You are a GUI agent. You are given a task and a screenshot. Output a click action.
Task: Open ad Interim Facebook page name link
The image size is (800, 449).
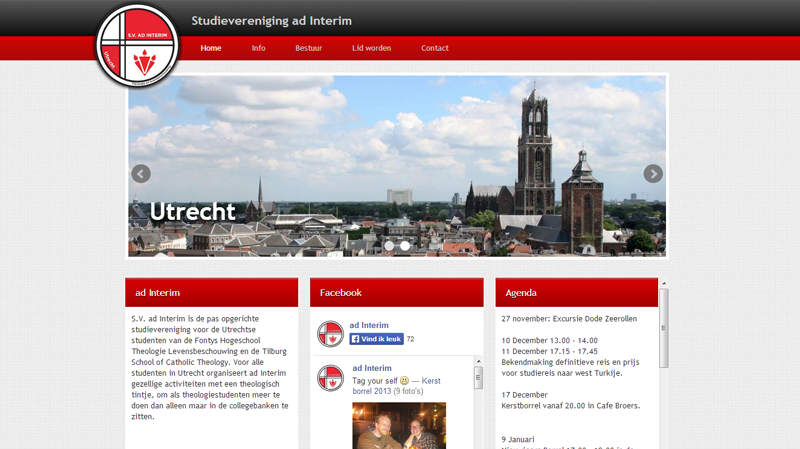(x=369, y=325)
